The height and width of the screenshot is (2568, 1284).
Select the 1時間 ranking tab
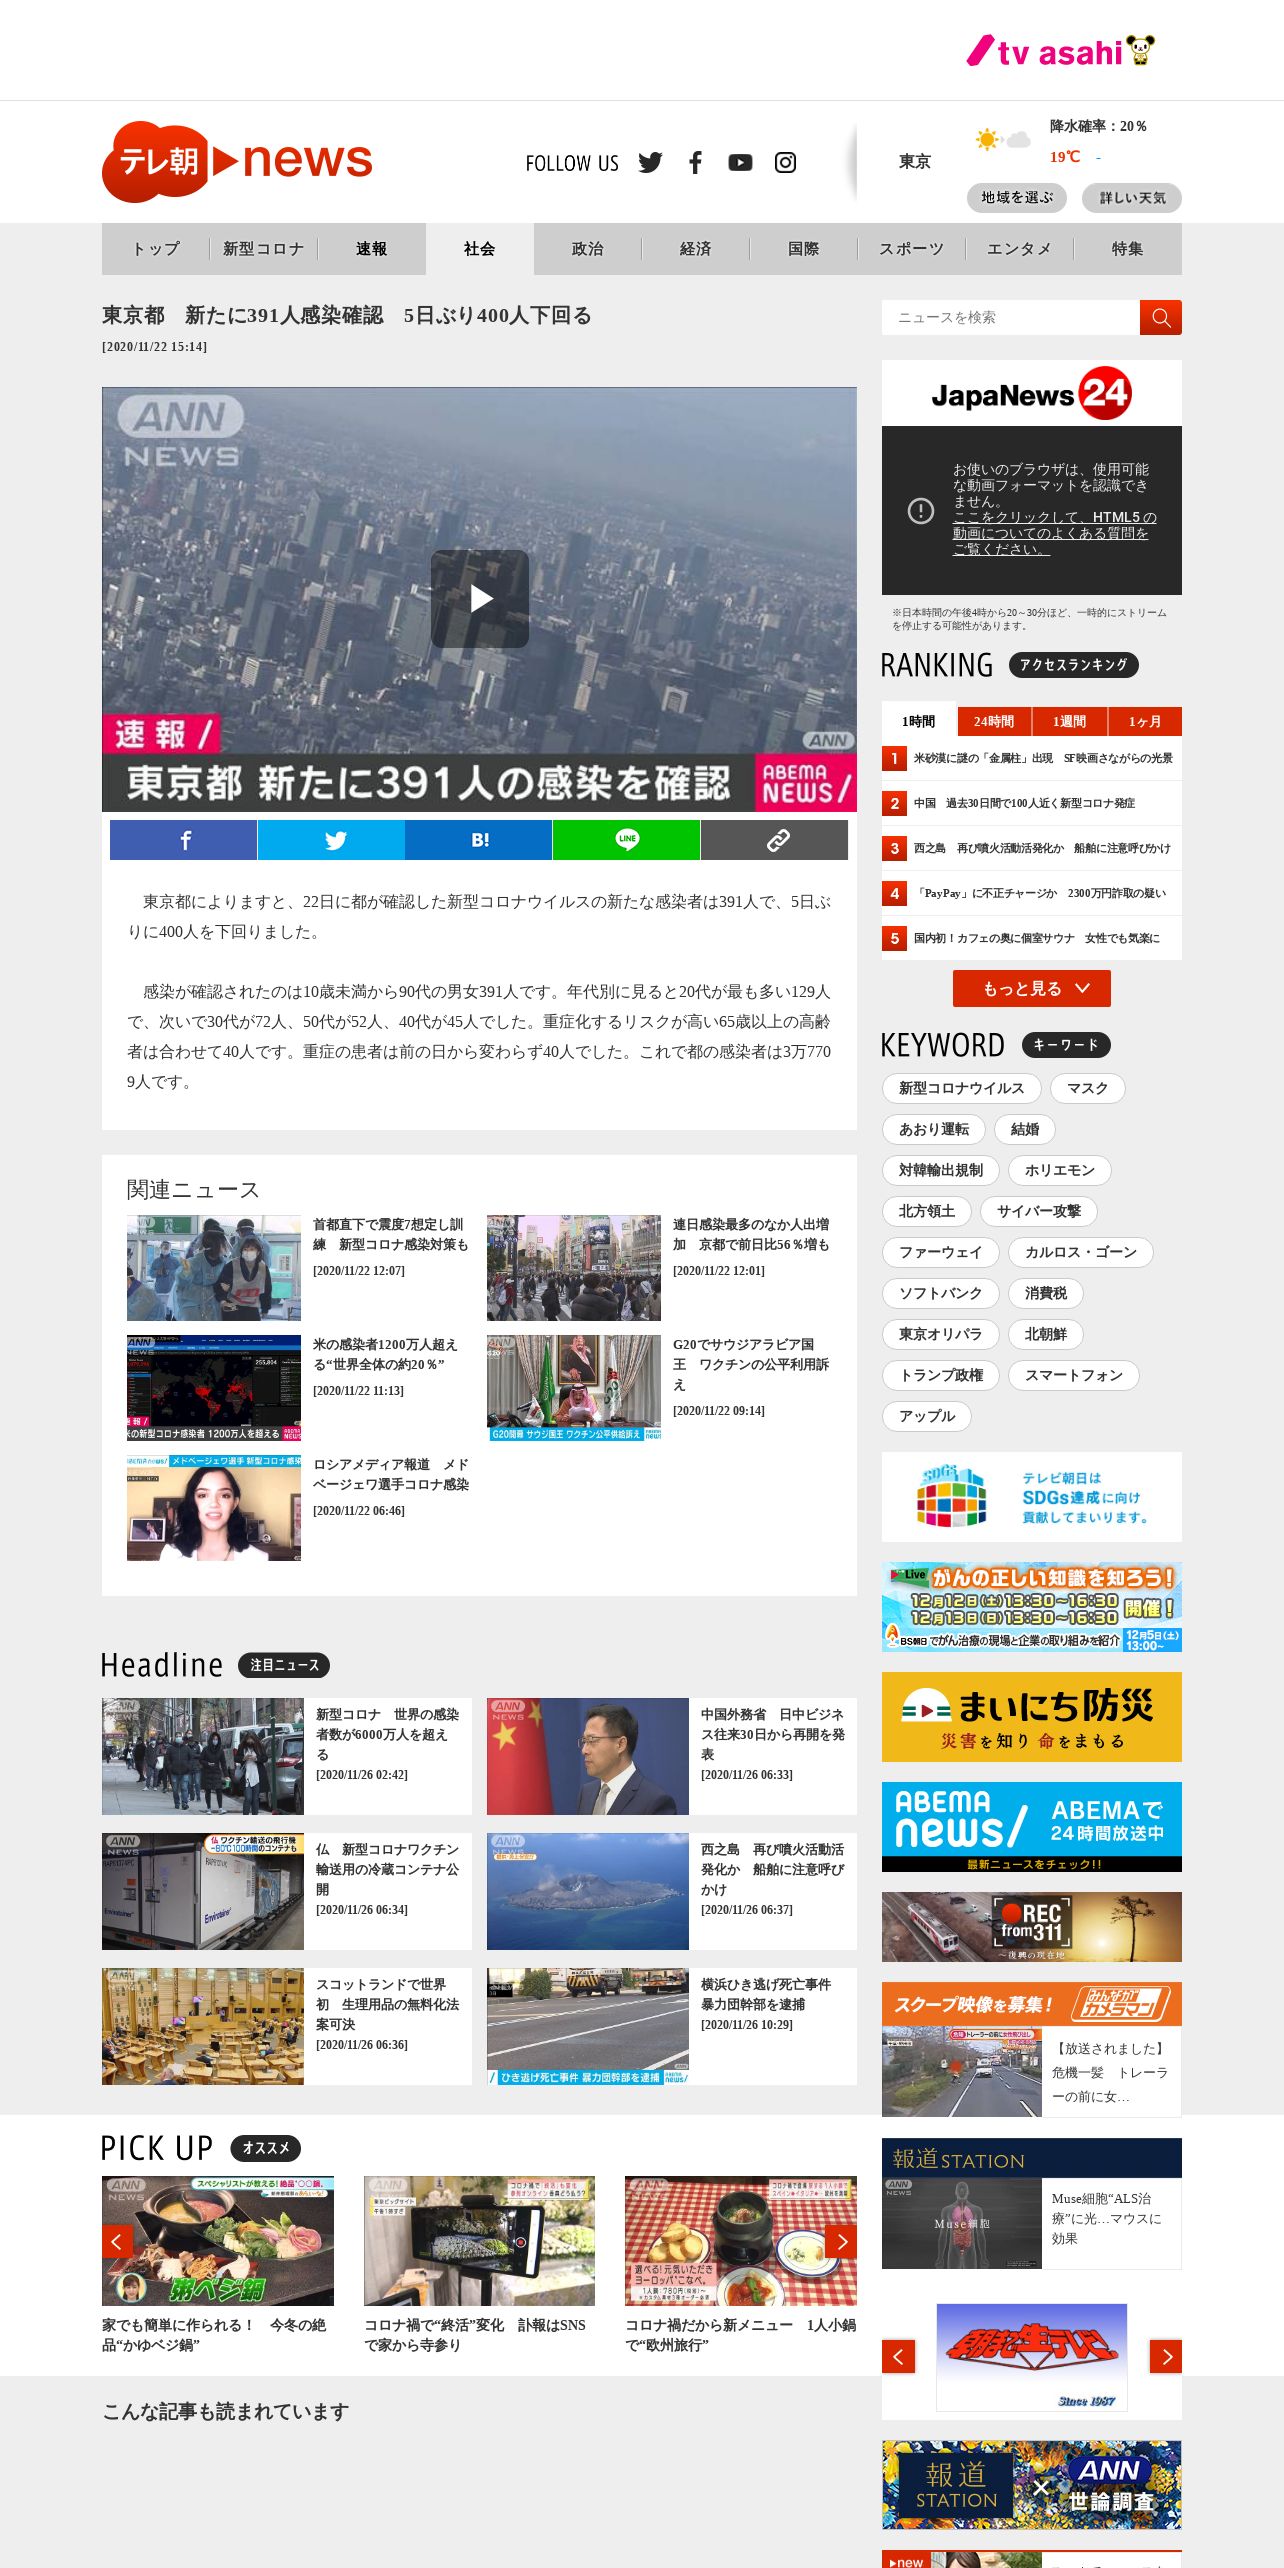pos(919,721)
